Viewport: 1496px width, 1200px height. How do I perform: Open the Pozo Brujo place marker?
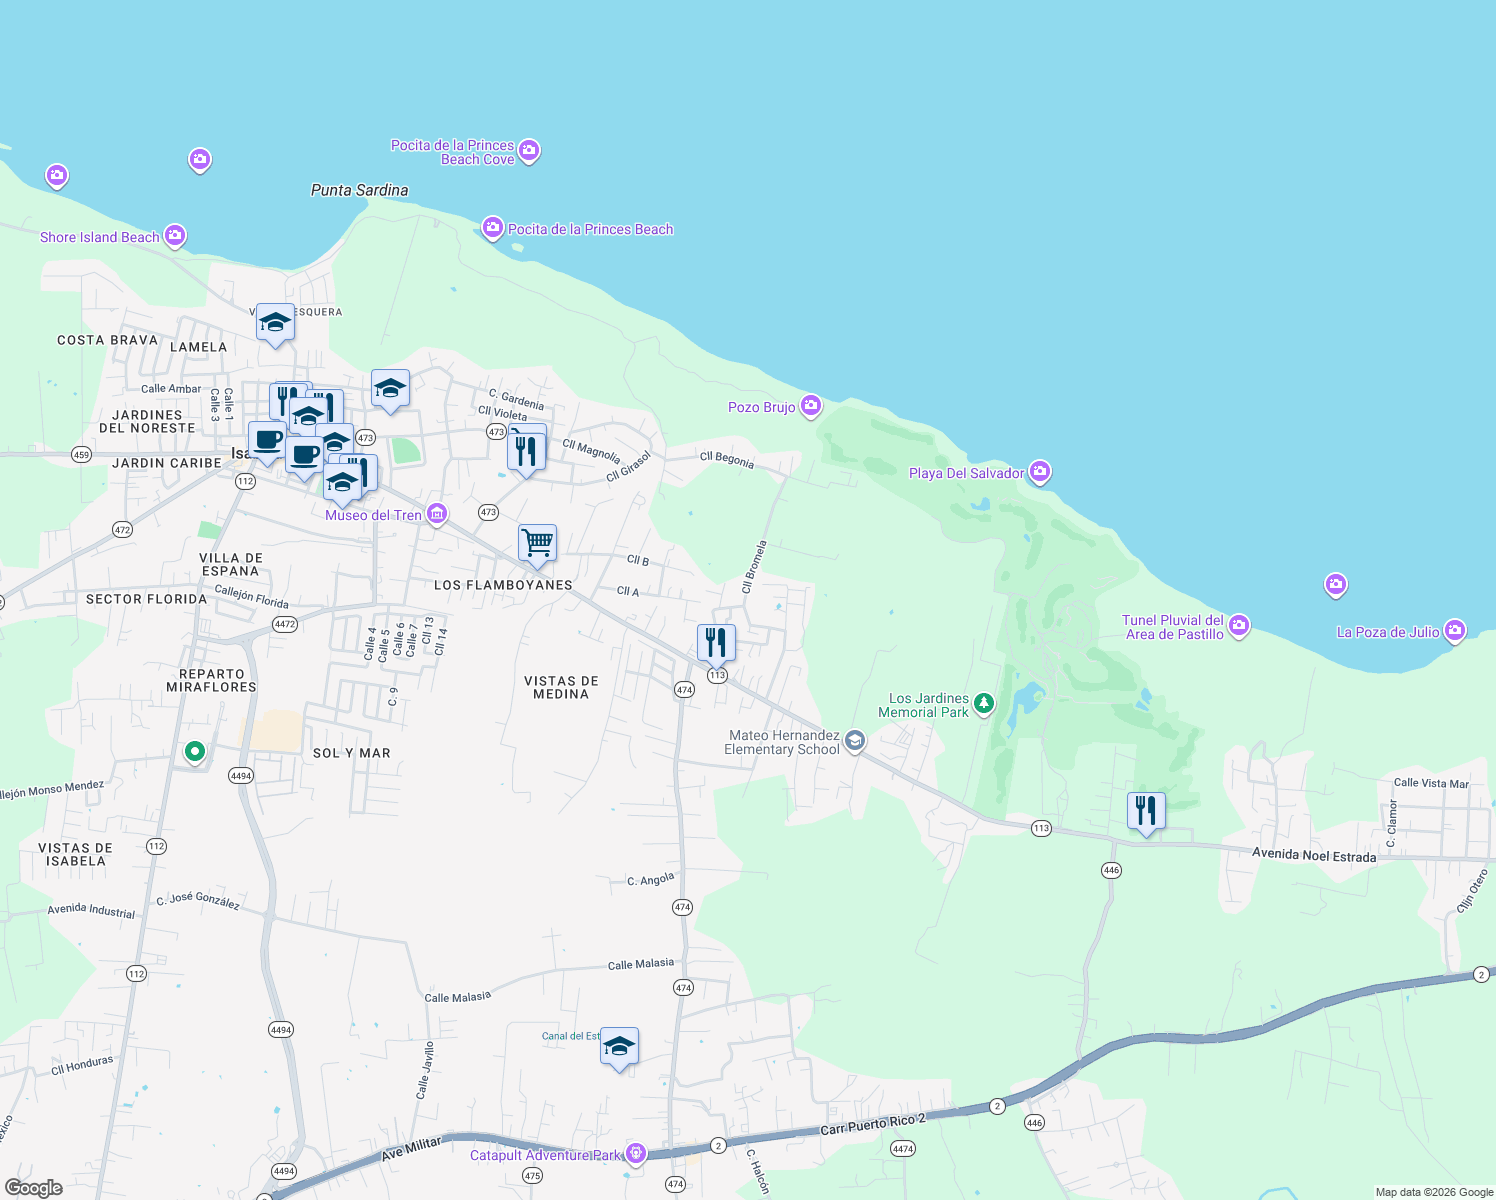(x=811, y=406)
